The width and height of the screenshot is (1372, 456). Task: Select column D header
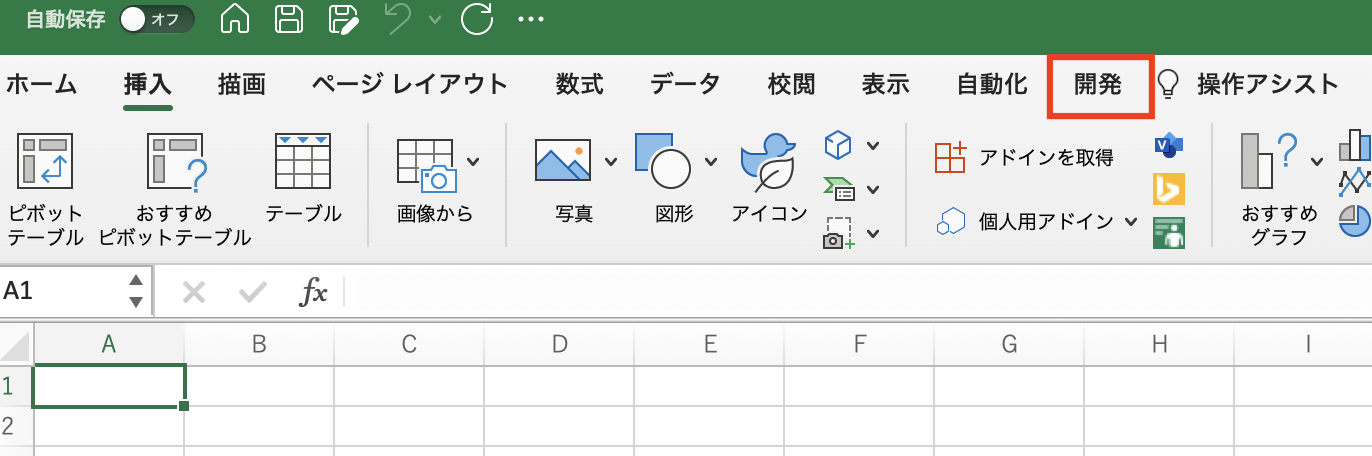point(559,345)
